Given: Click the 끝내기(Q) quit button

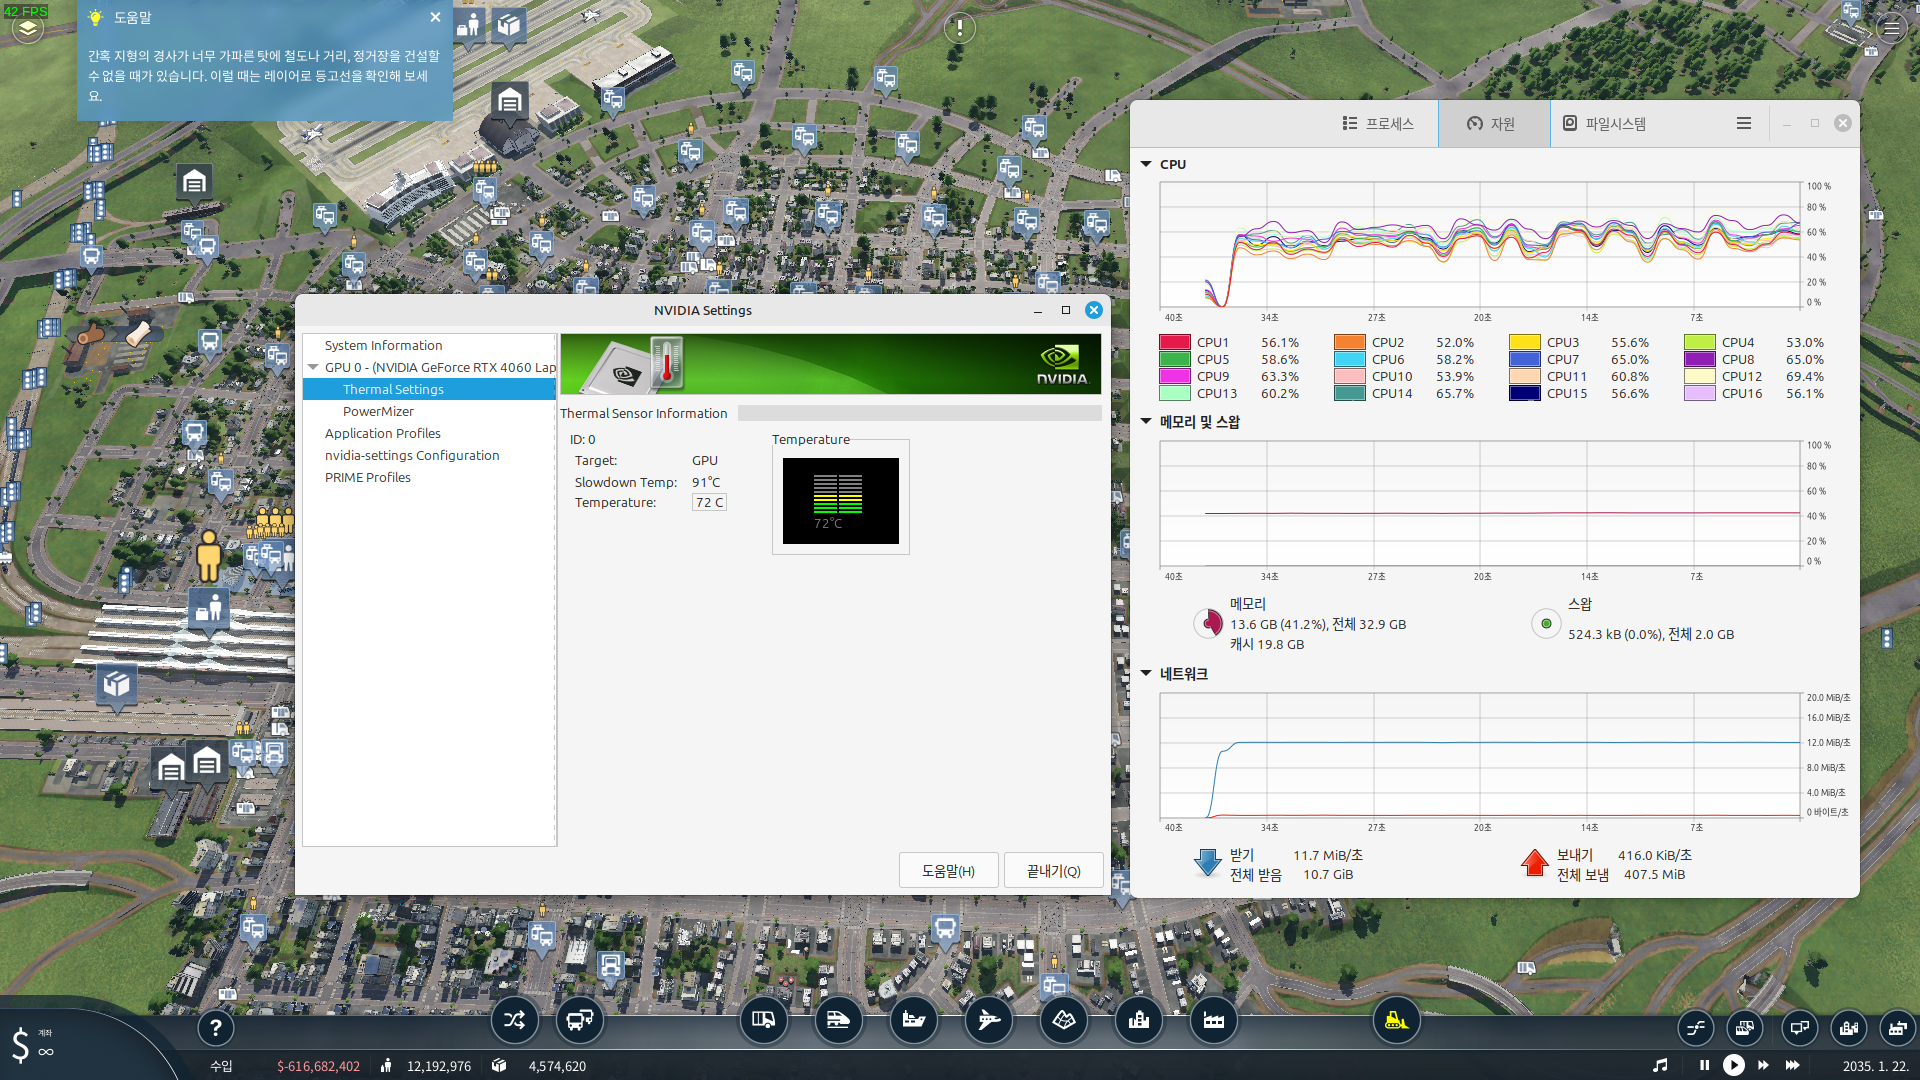Looking at the screenshot, I should click(1054, 871).
